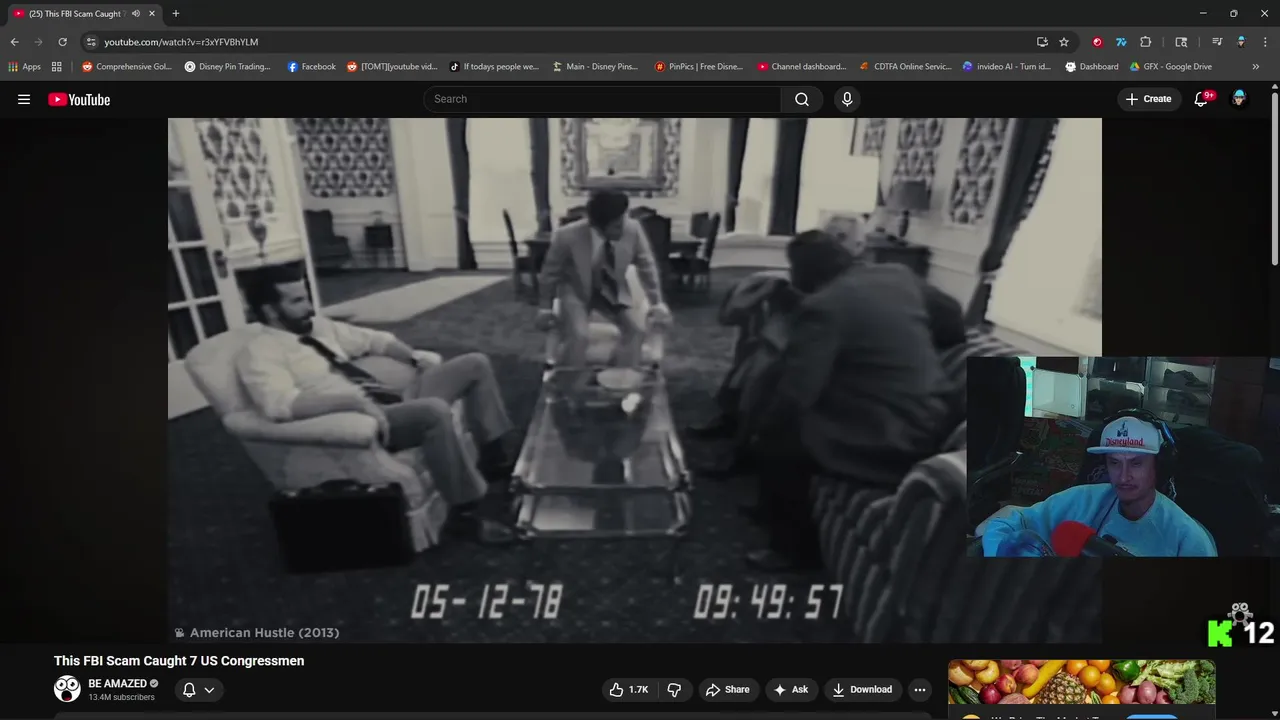This screenshot has height=720, width=1280.
Task: Open Channel dashboard bookmark
Action: tap(802, 67)
